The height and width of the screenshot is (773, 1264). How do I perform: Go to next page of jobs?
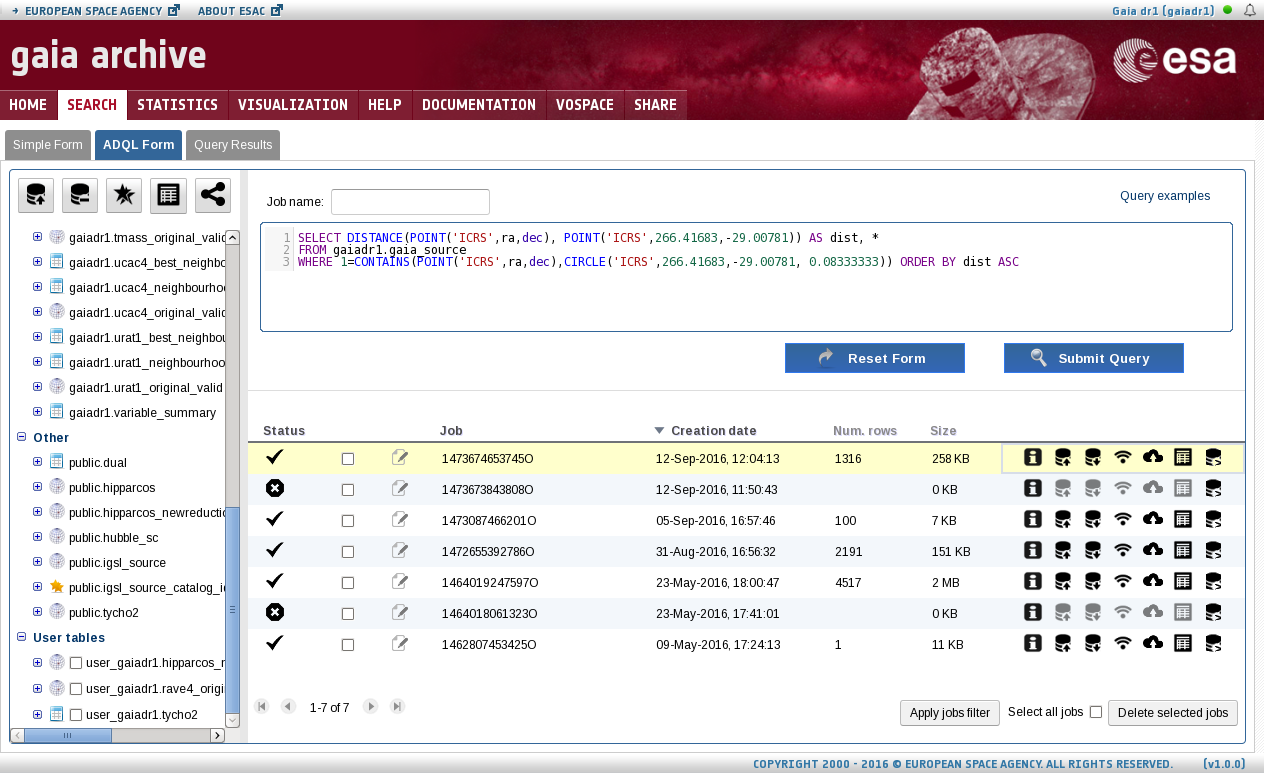pyautogui.click(x=370, y=706)
